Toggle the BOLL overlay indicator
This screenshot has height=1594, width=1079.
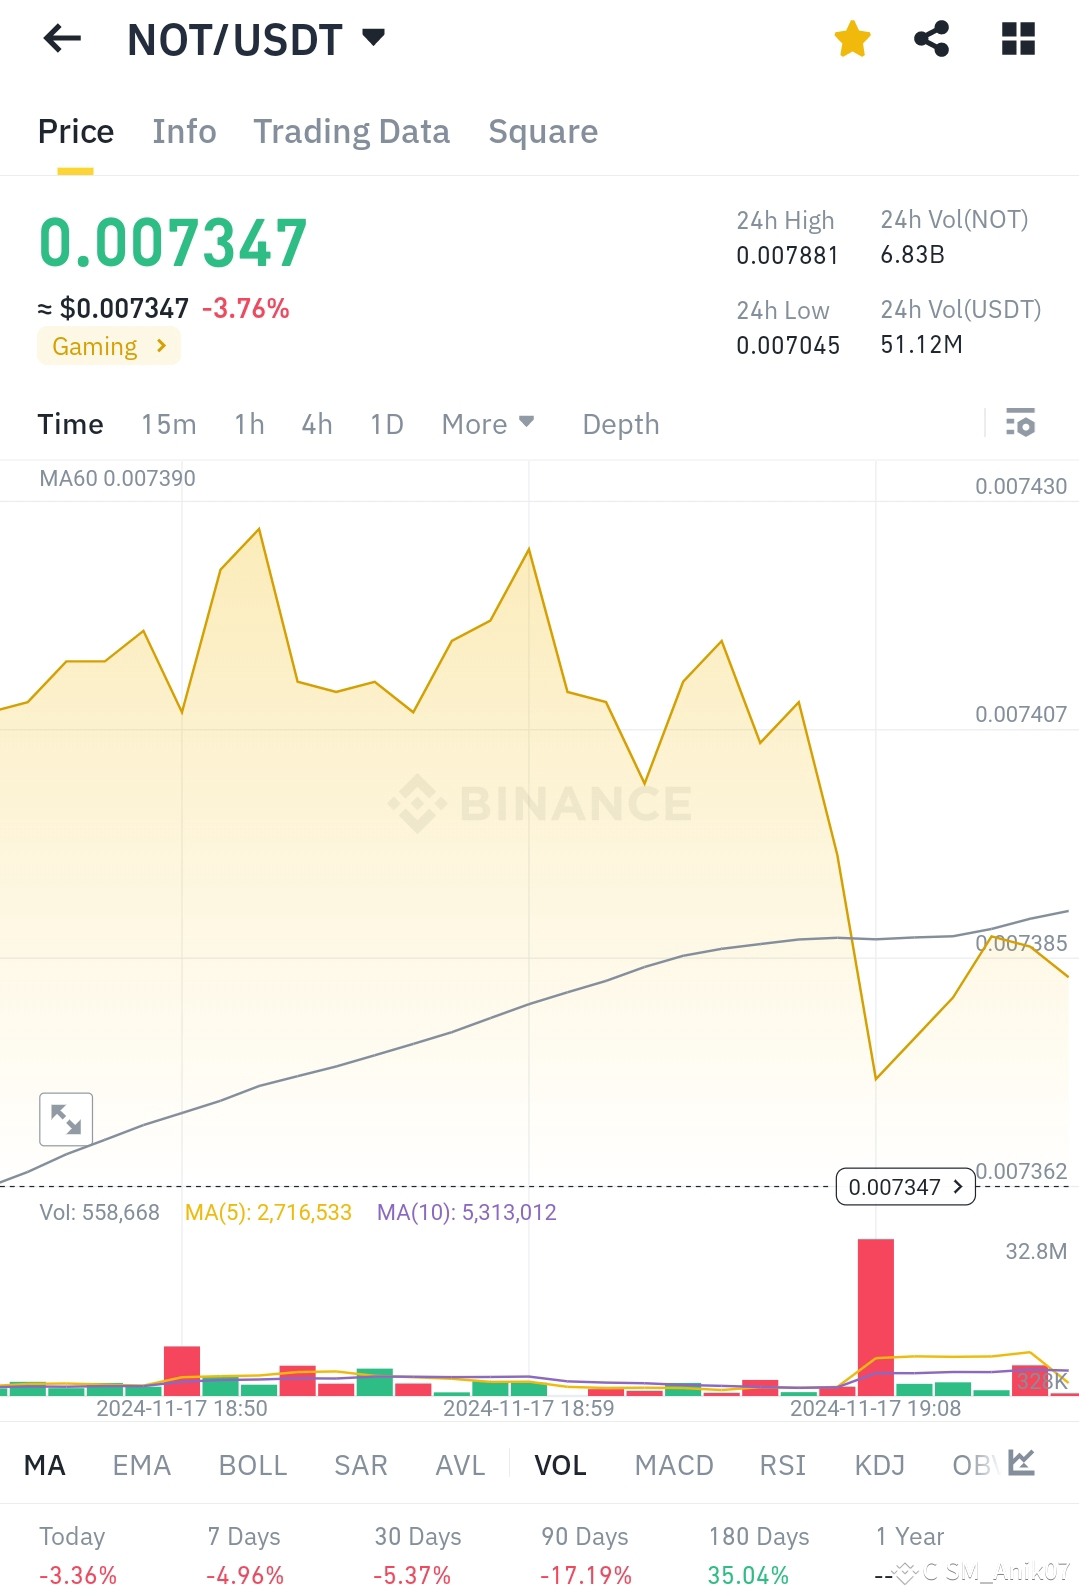pyautogui.click(x=253, y=1465)
